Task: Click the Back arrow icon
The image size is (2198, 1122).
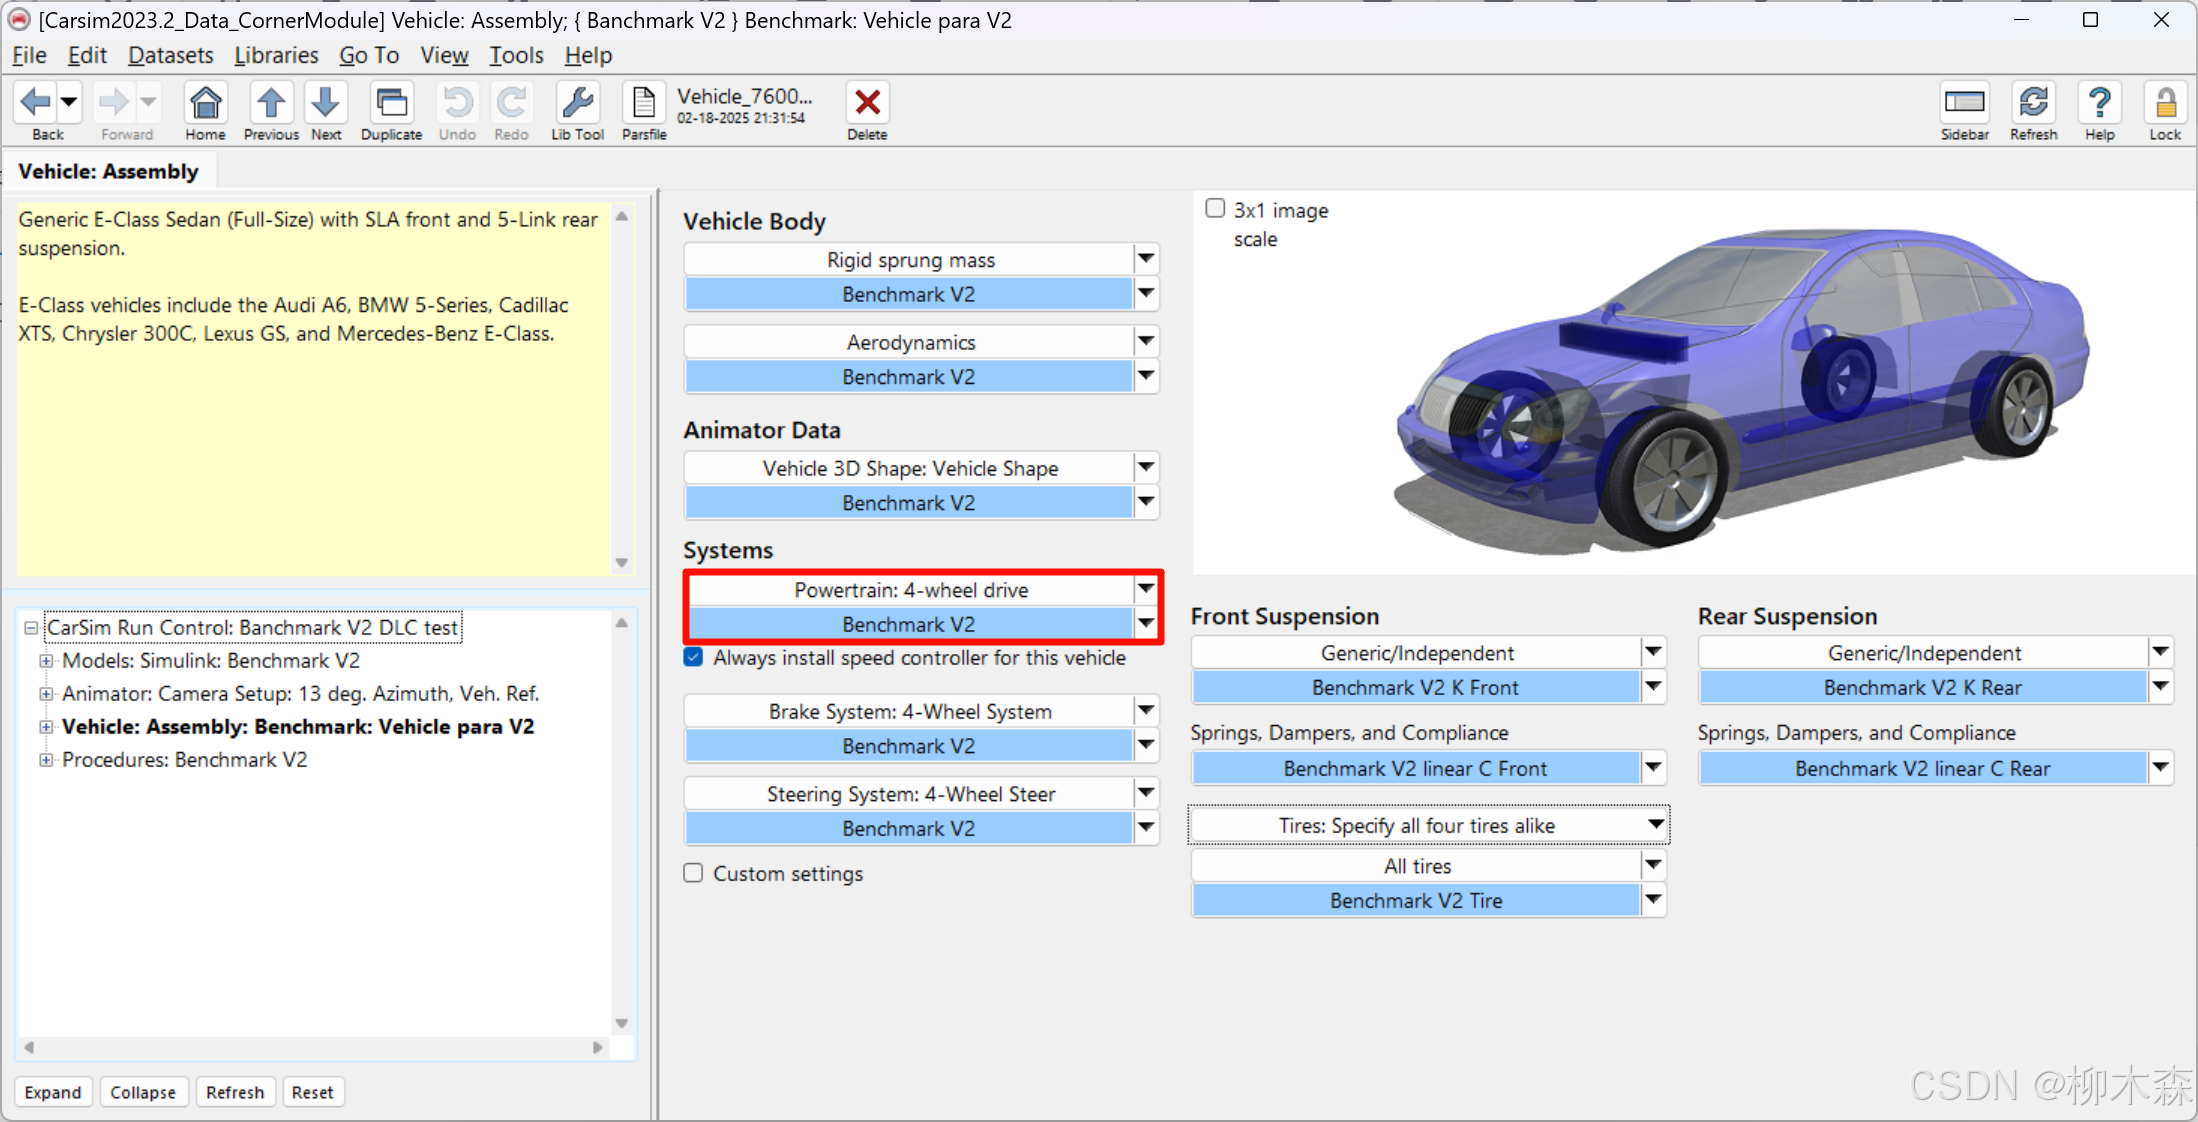Action: [36, 102]
